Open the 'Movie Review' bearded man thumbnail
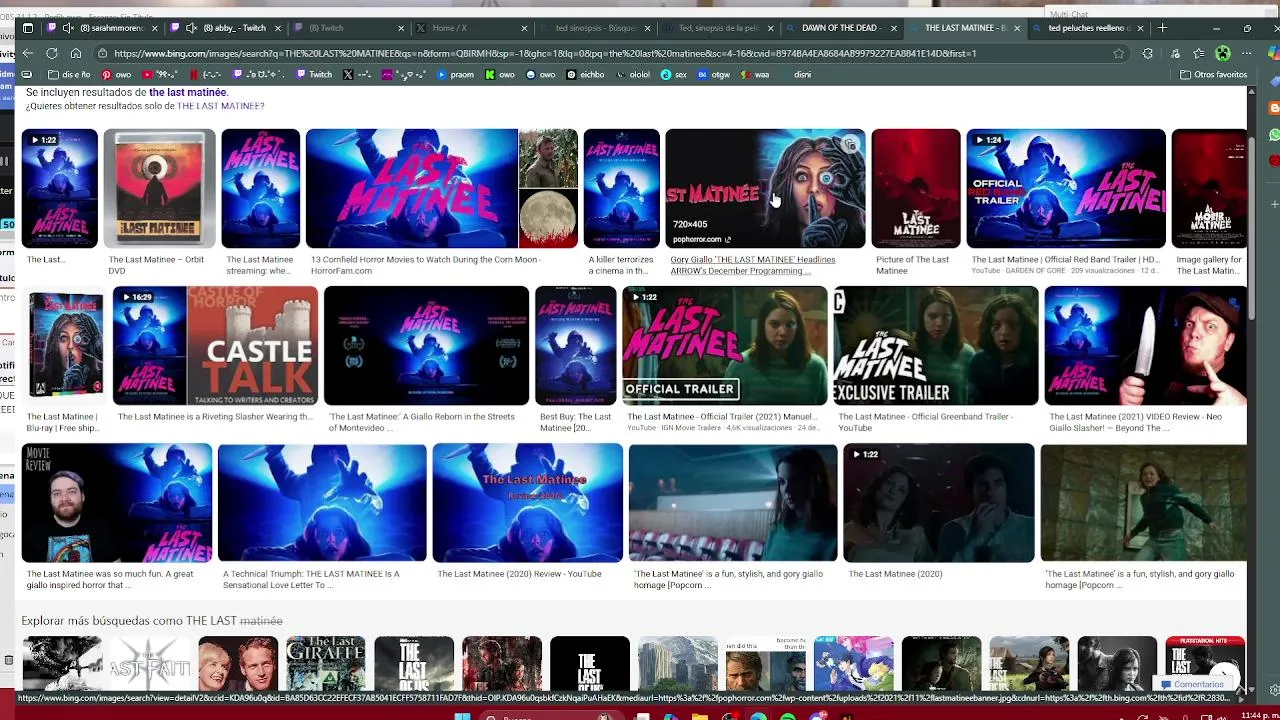The width and height of the screenshot is (1280, 720). tap(117, 502)
